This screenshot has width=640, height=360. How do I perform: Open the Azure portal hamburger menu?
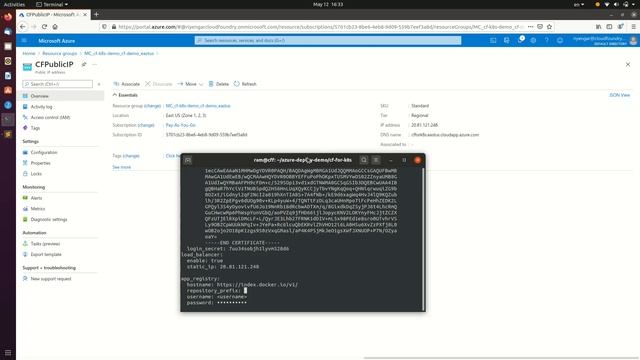(24, 40)
